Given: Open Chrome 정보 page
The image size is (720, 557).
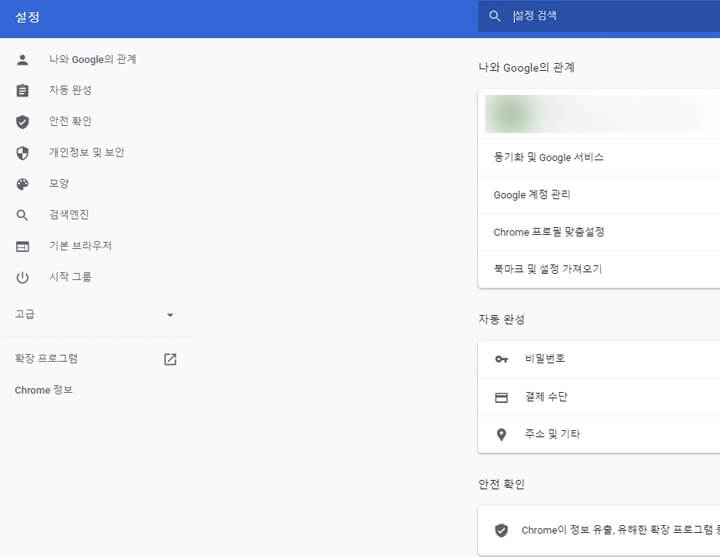Looking at the screenshot, I should click(x=44, y=390).
